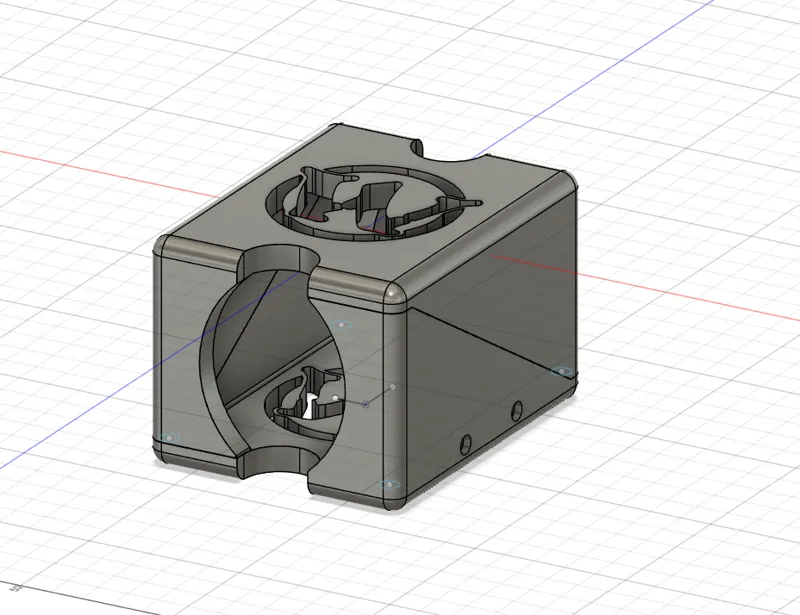Select the small round hole nearest the front corner
Screen dimensions: 800x615
(465, 444)
